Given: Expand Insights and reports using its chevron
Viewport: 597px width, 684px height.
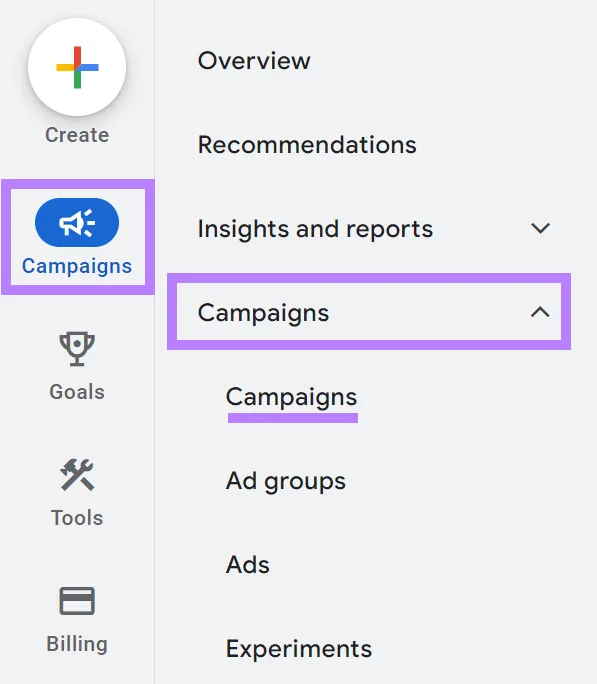Looking at the screenshot, I should coord(540,228).
